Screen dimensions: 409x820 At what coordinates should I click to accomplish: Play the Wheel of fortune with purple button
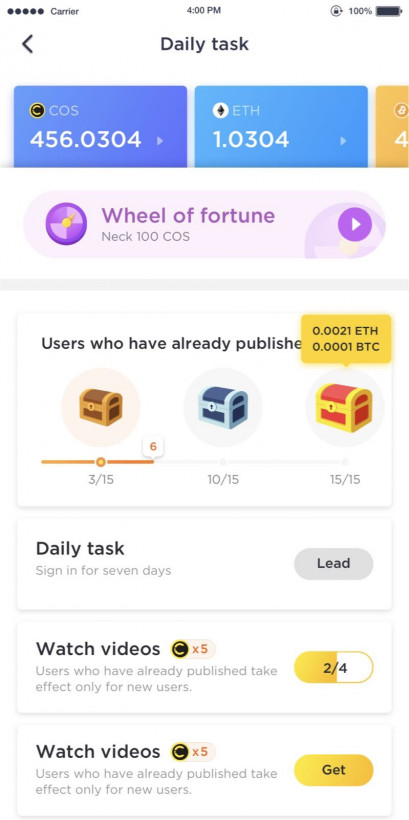pyautogui.click(x=355, y=224)
